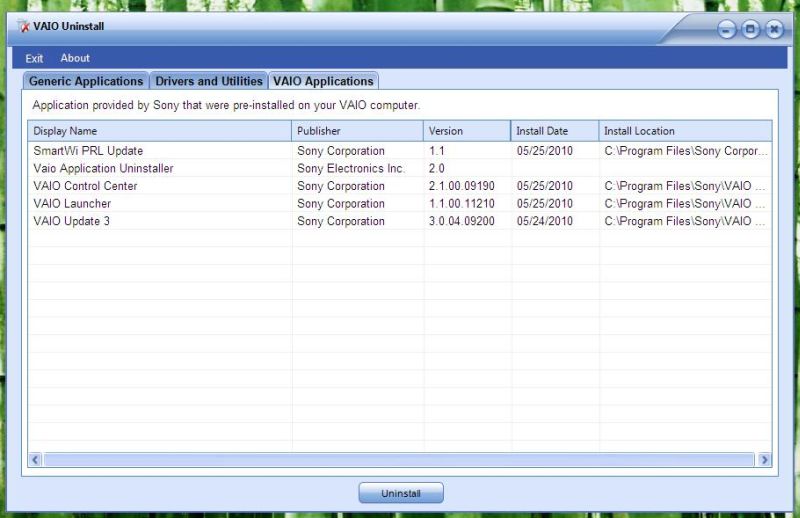
Task: Click the horizontal scrollbar track
Action: [399, 460]
